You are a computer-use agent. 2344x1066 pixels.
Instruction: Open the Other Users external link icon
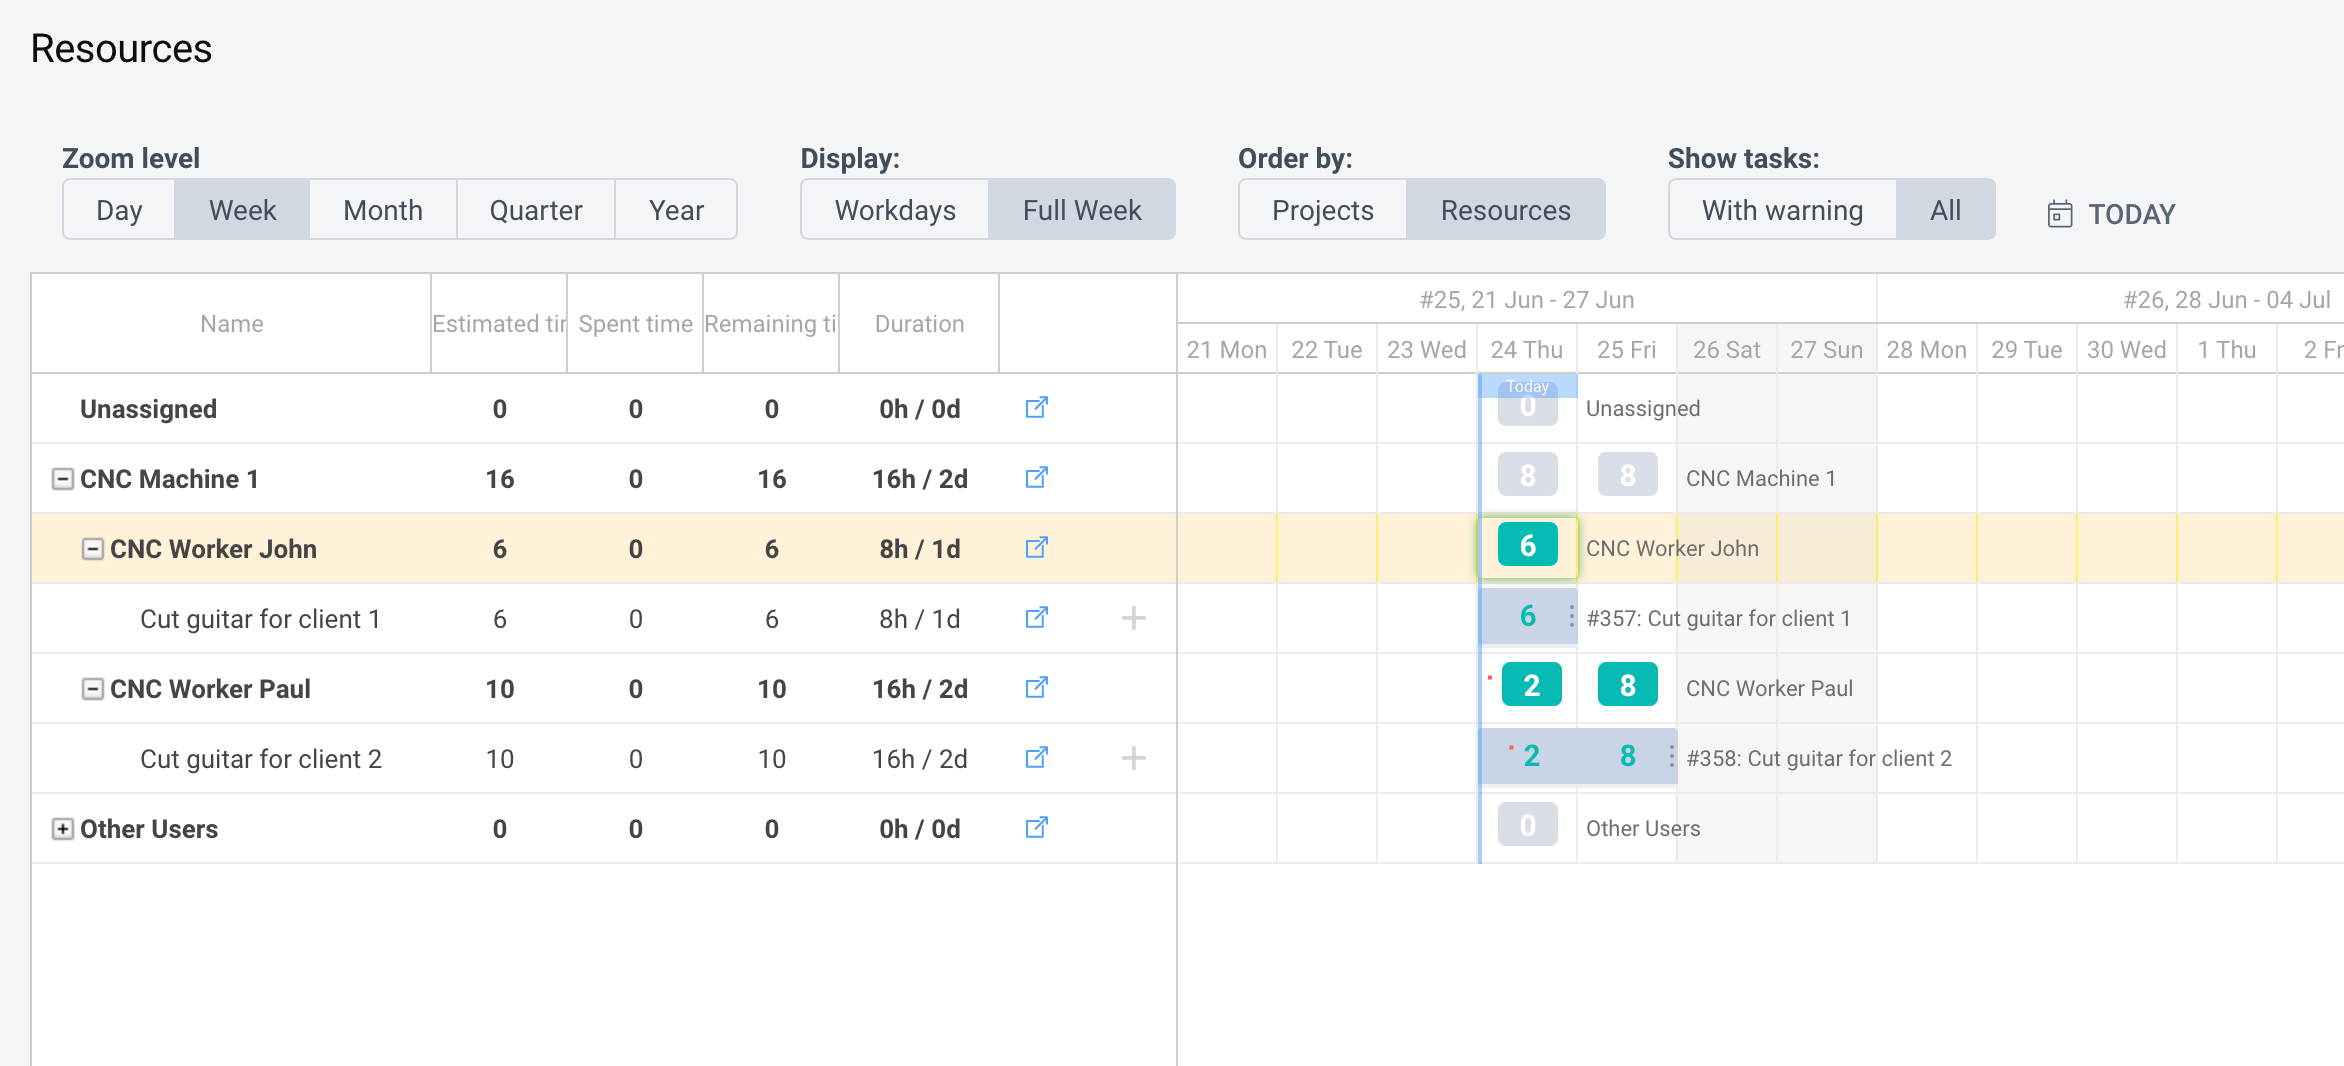click(x=1036, y=828)
